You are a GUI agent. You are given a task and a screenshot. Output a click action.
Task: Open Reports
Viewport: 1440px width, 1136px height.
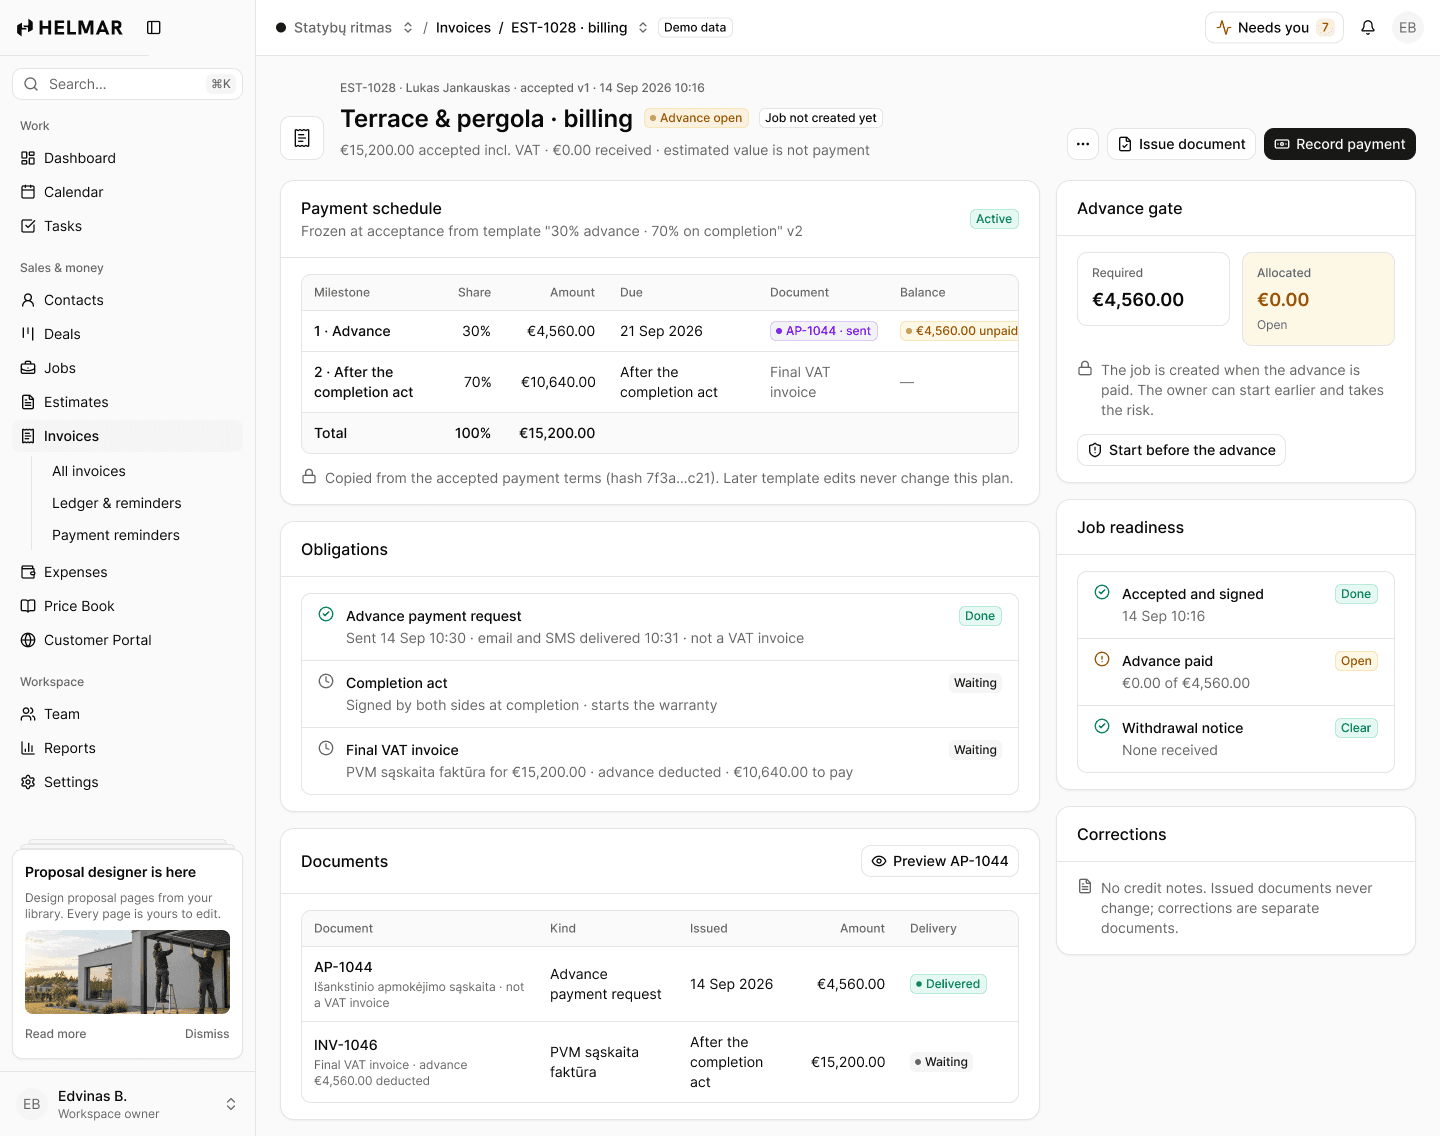[128, 748]
